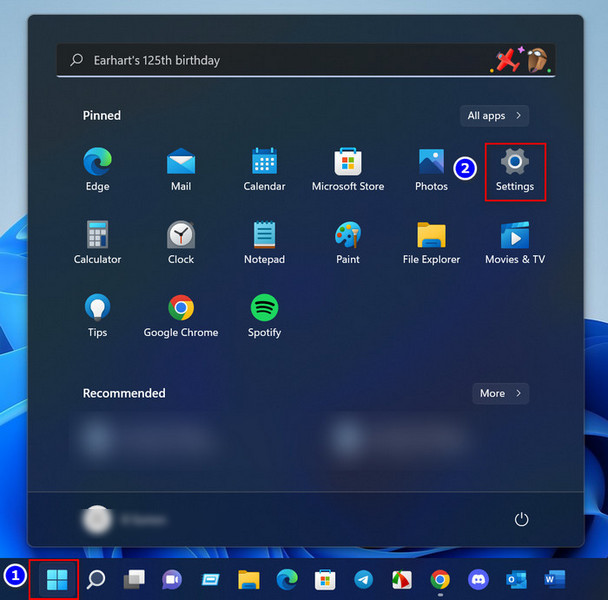
Task: Click the Earhart birthday search highlight icon
Action: [x=520, y=60]
